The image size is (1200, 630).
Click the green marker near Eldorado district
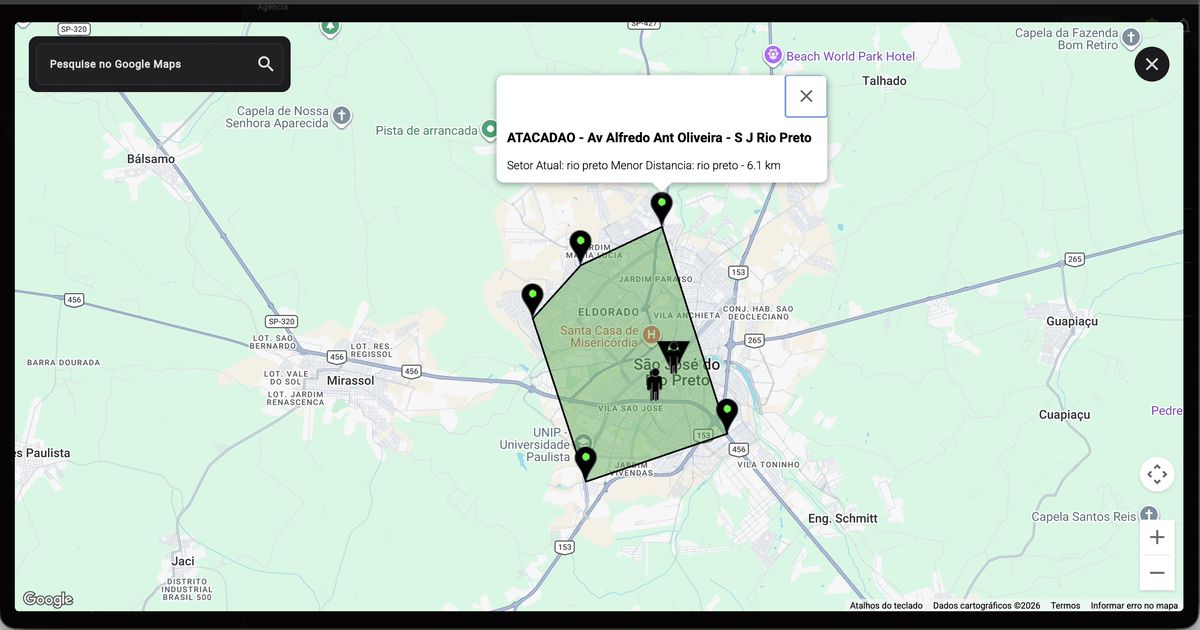533,292
